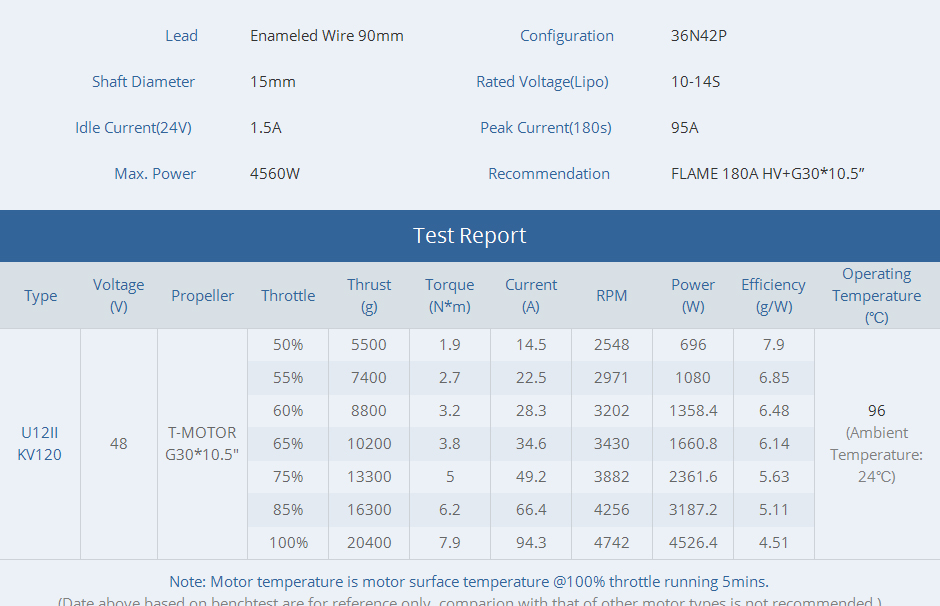Click the motor temperature note text
Screen dimensions: 940x606
click(469, 582)
